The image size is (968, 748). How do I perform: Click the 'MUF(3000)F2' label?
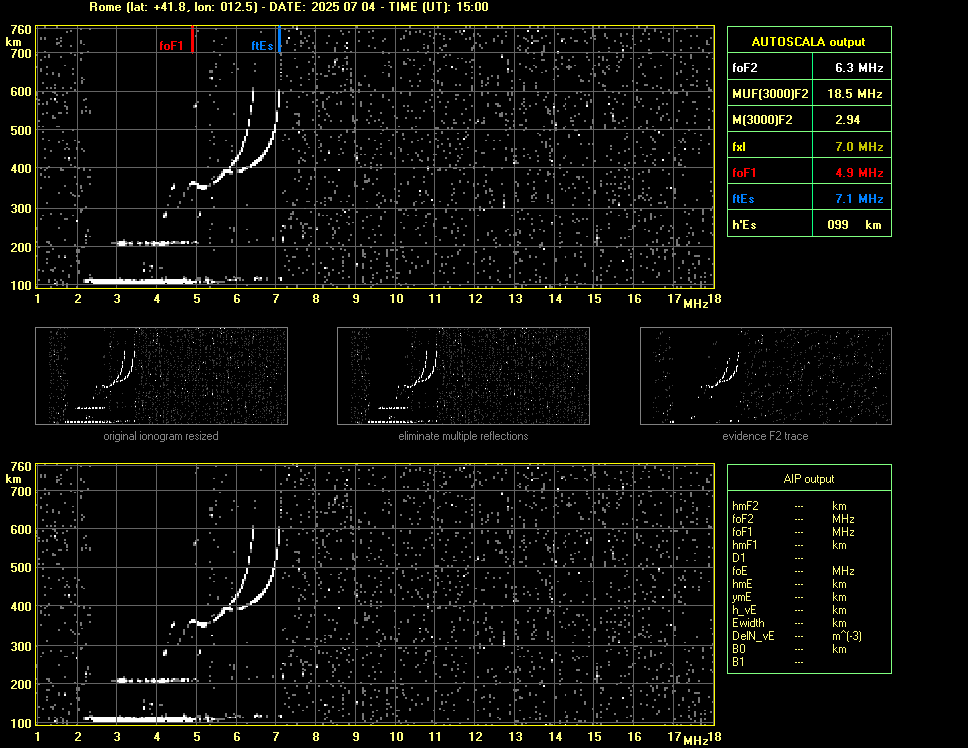[770, 94]
